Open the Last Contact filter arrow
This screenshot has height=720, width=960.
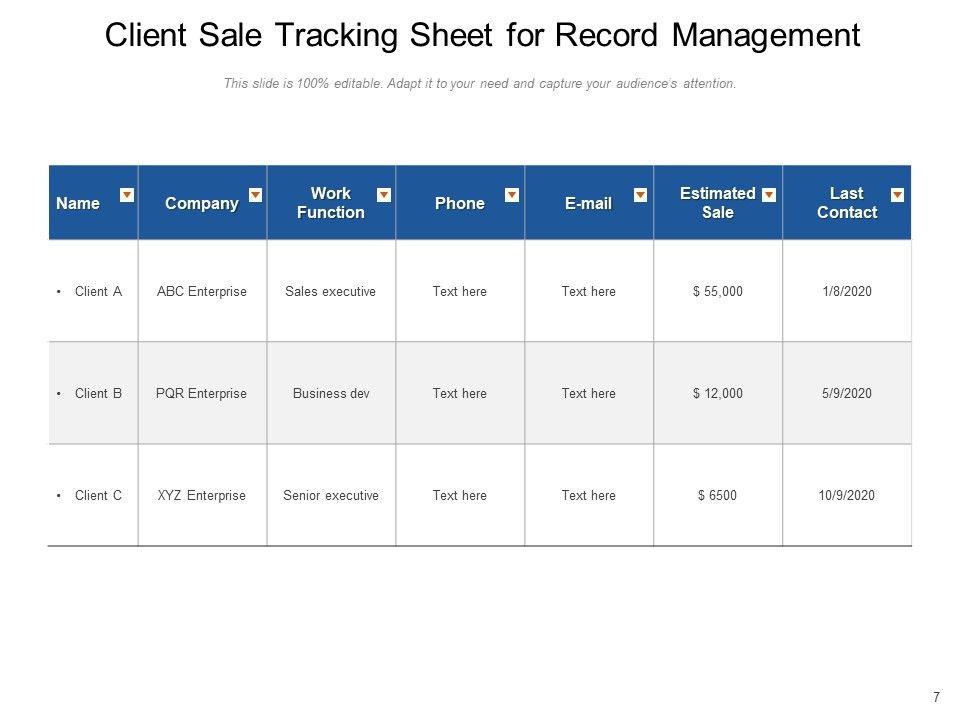(898, 195)
